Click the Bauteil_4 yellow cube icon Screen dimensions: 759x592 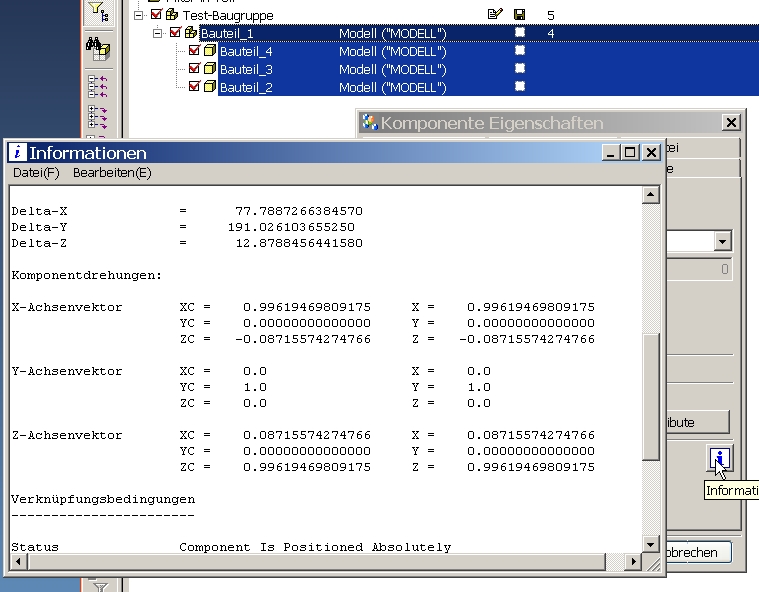[x=210, y=51]
